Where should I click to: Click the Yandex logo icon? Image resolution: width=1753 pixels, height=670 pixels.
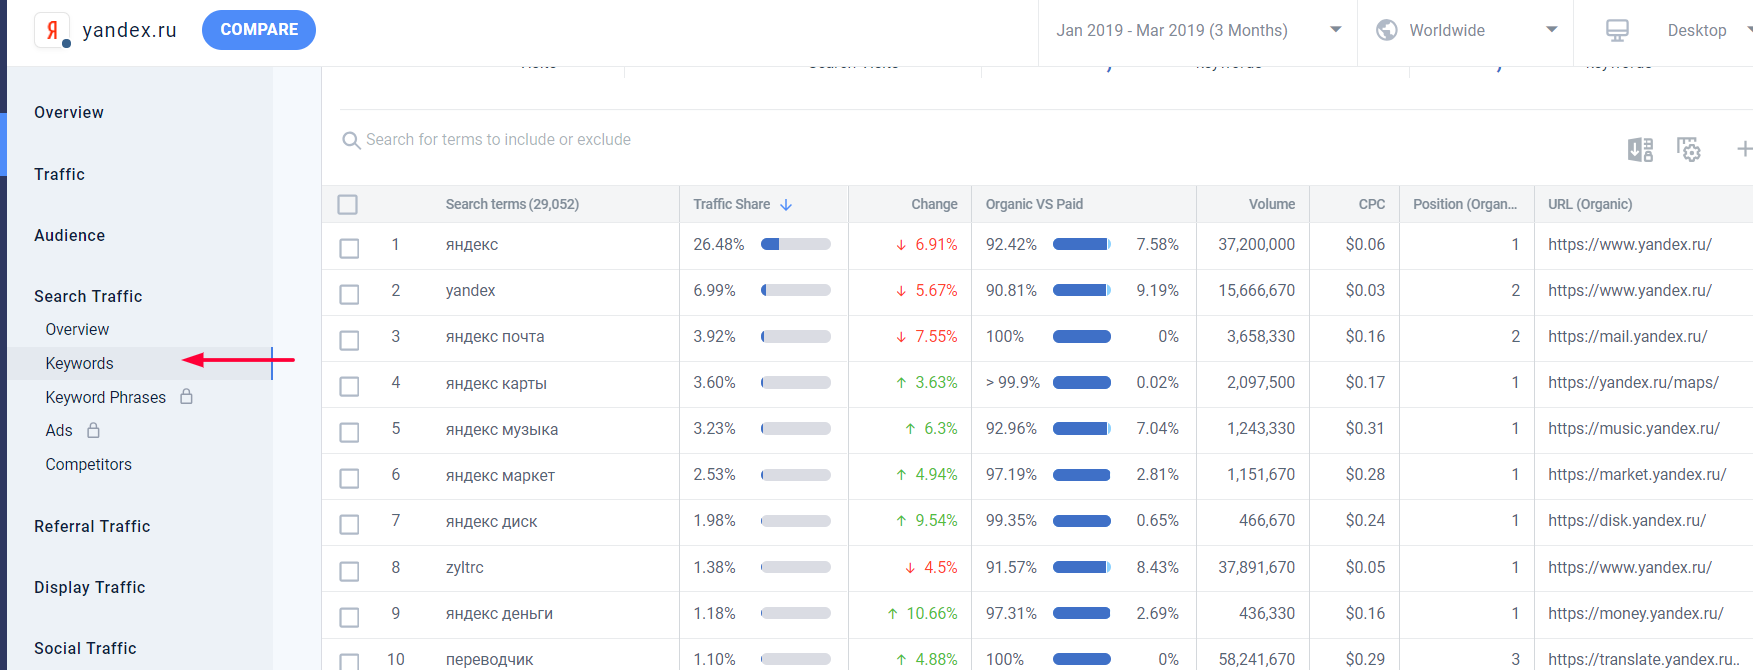(52, 30)
